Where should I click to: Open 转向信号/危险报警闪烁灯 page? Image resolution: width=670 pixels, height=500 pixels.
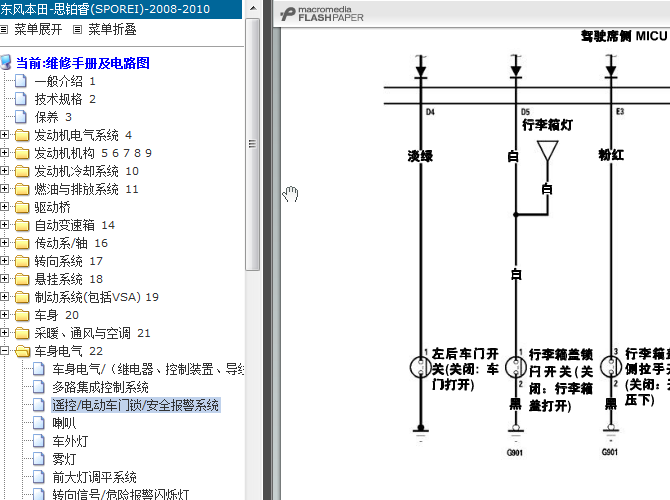click(121, 494)
